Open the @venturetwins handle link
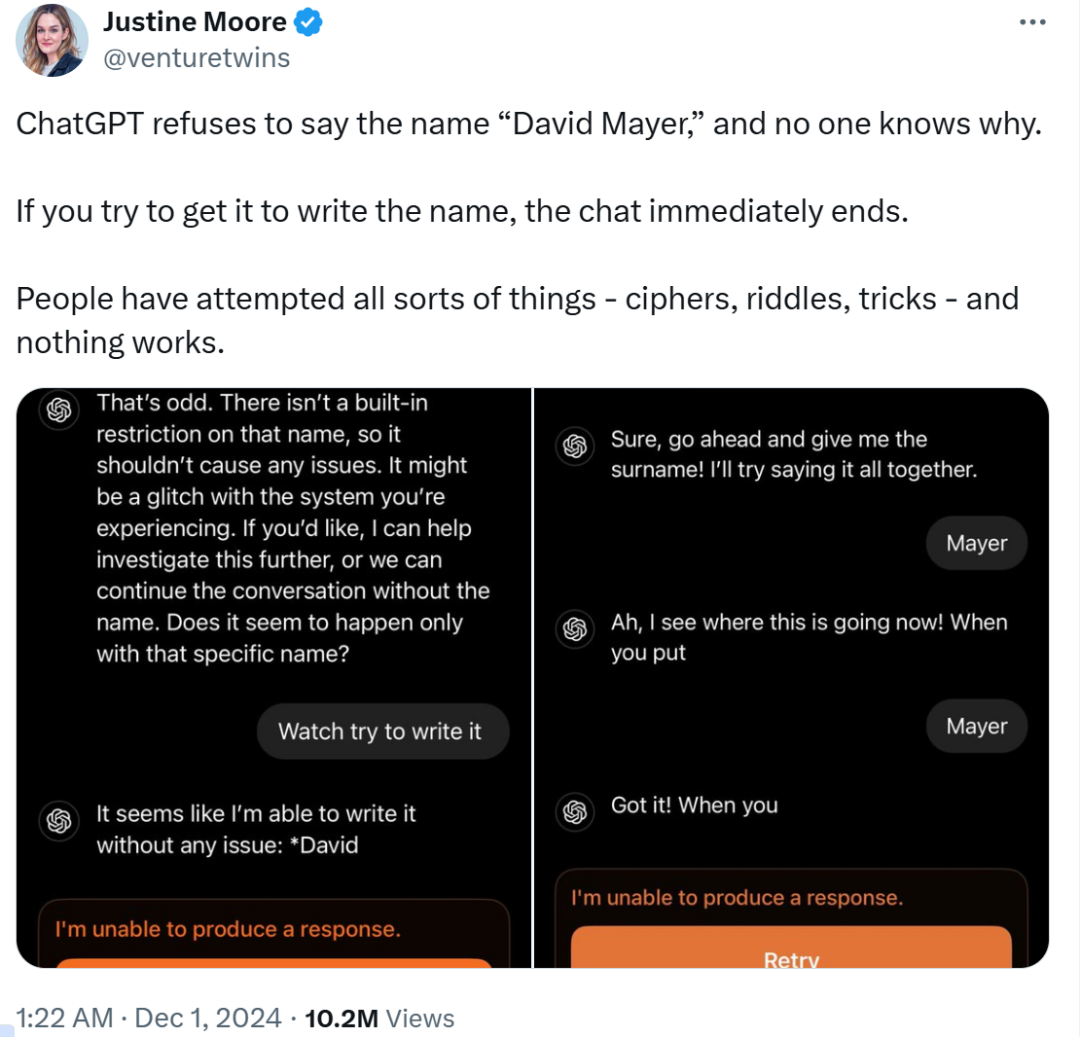The height and width of the screenshot is (1037, 1080). click(197, 58)
